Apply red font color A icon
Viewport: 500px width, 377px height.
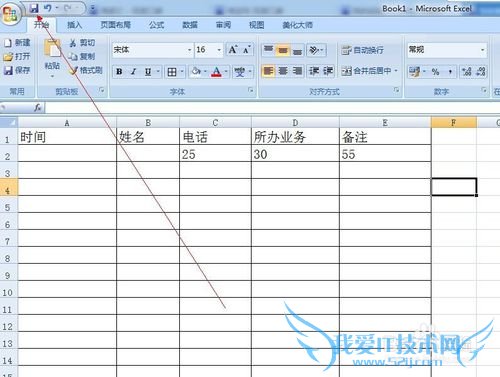pyautogui.click(x=216, y=71)
